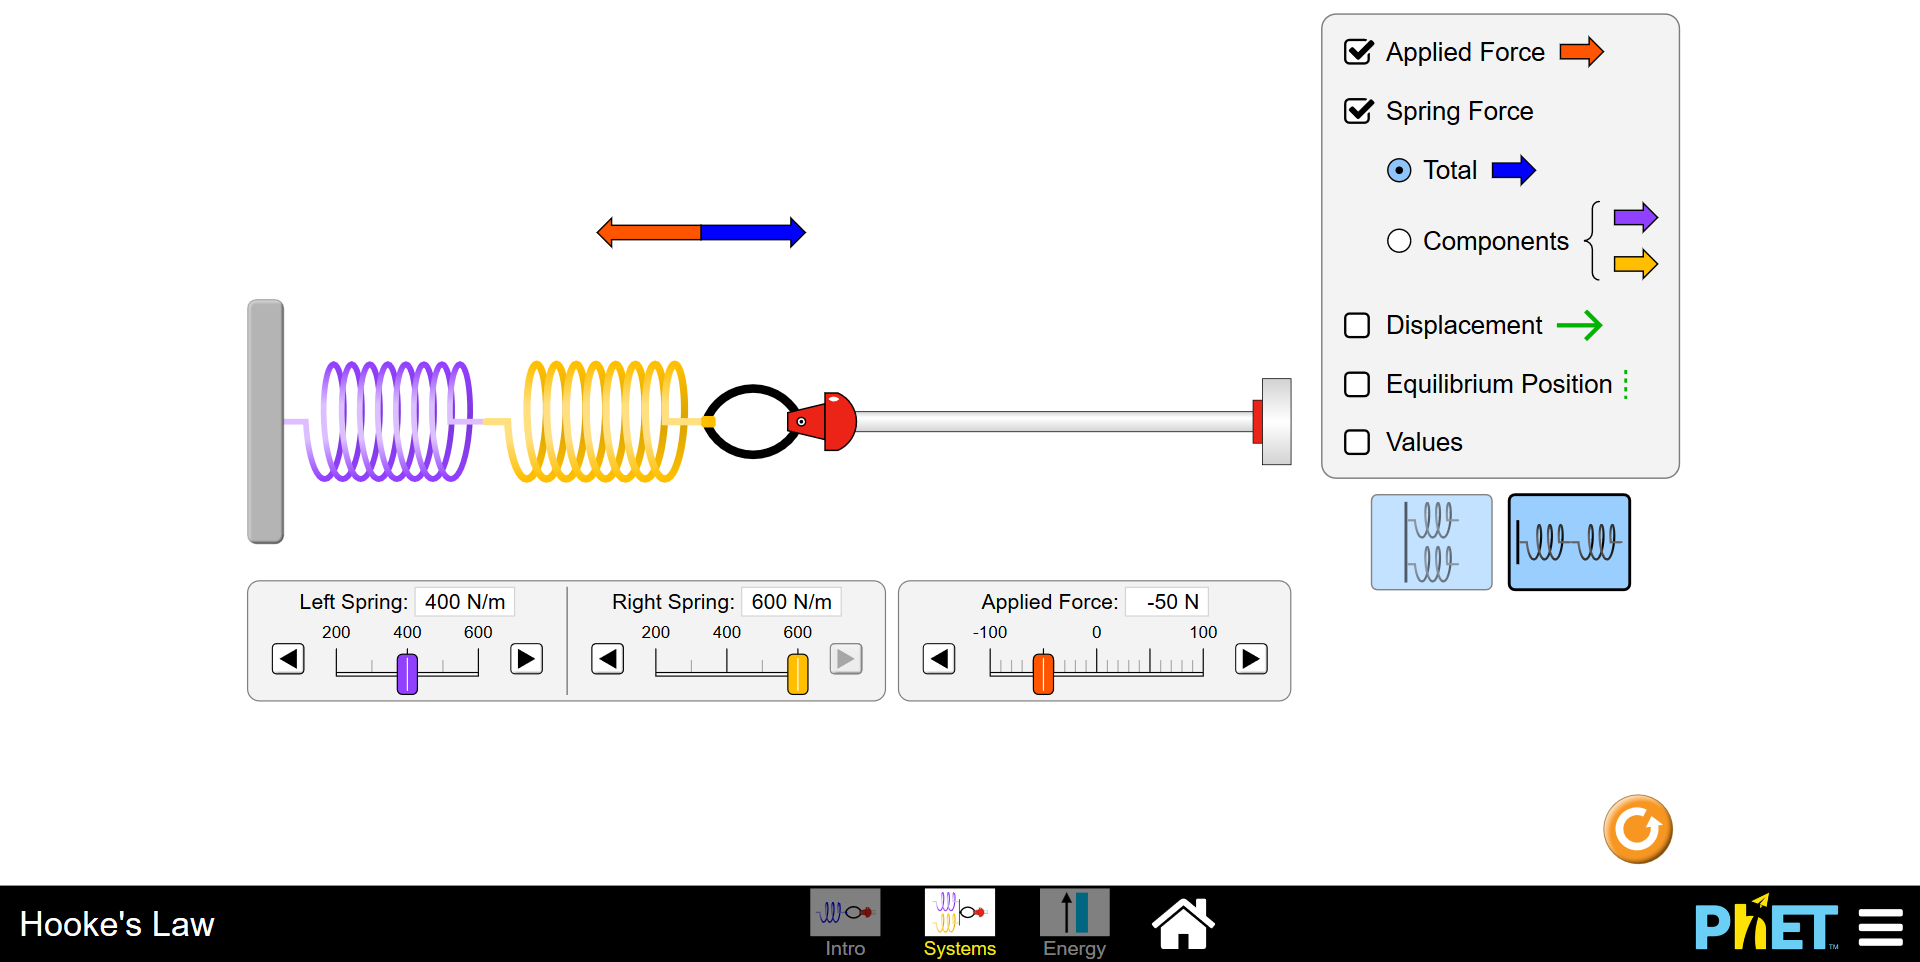
Task: Open the Intro screen
Action: coord(845,923)
